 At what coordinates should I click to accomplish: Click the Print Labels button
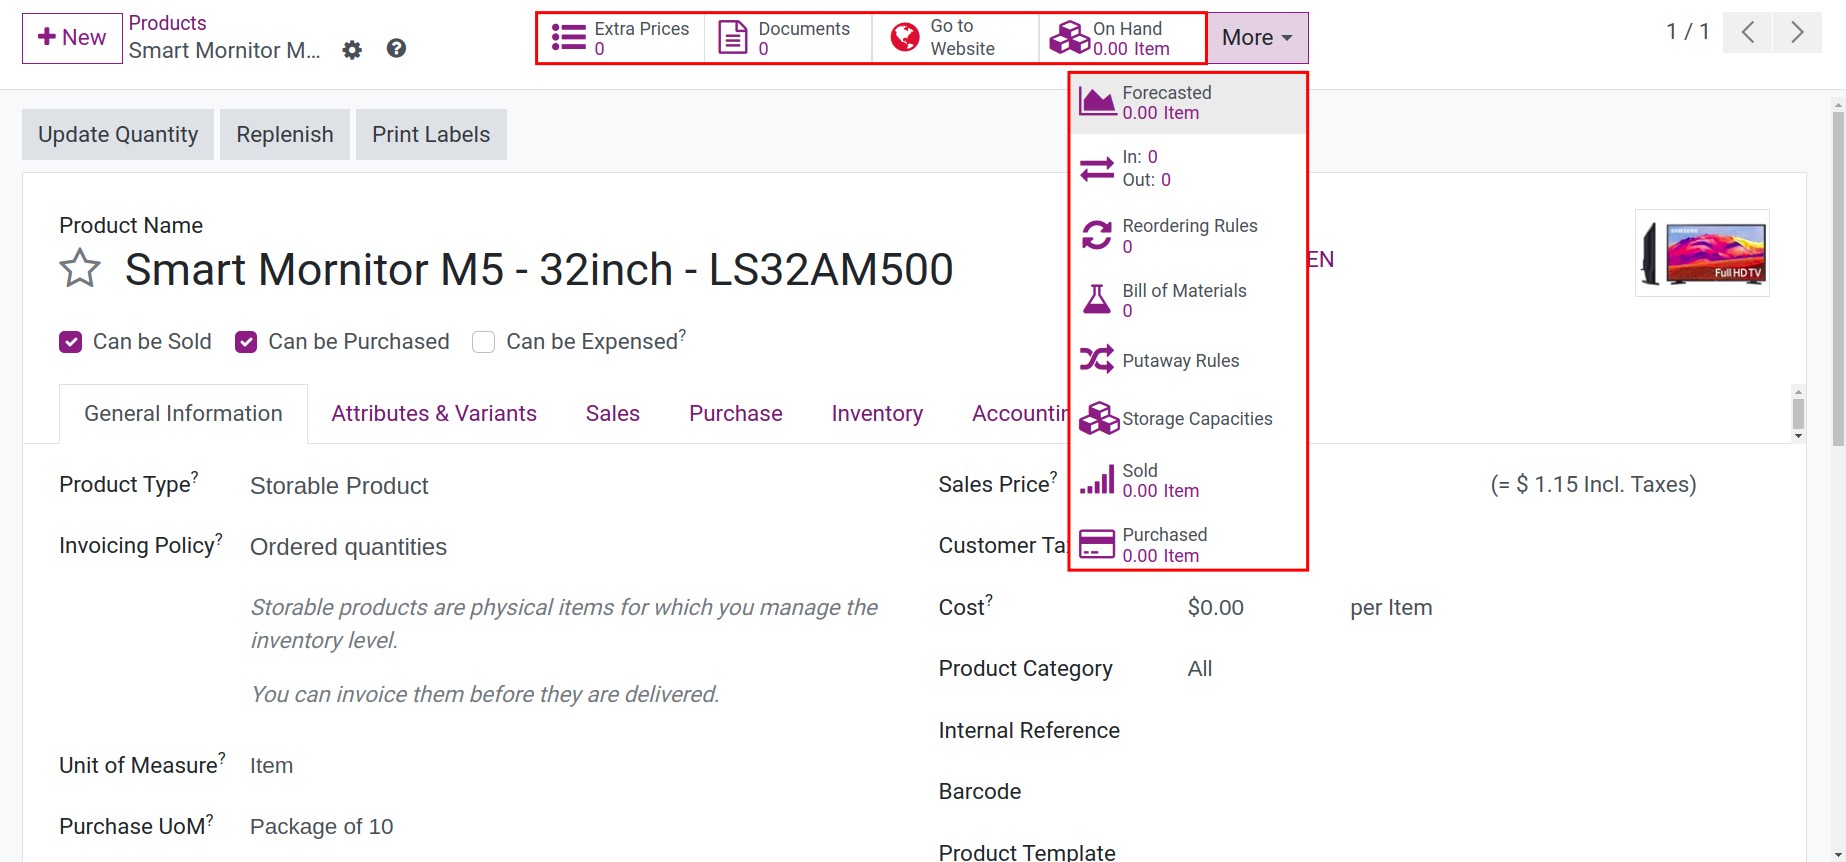pyautogui.click(x=431, y=134)
